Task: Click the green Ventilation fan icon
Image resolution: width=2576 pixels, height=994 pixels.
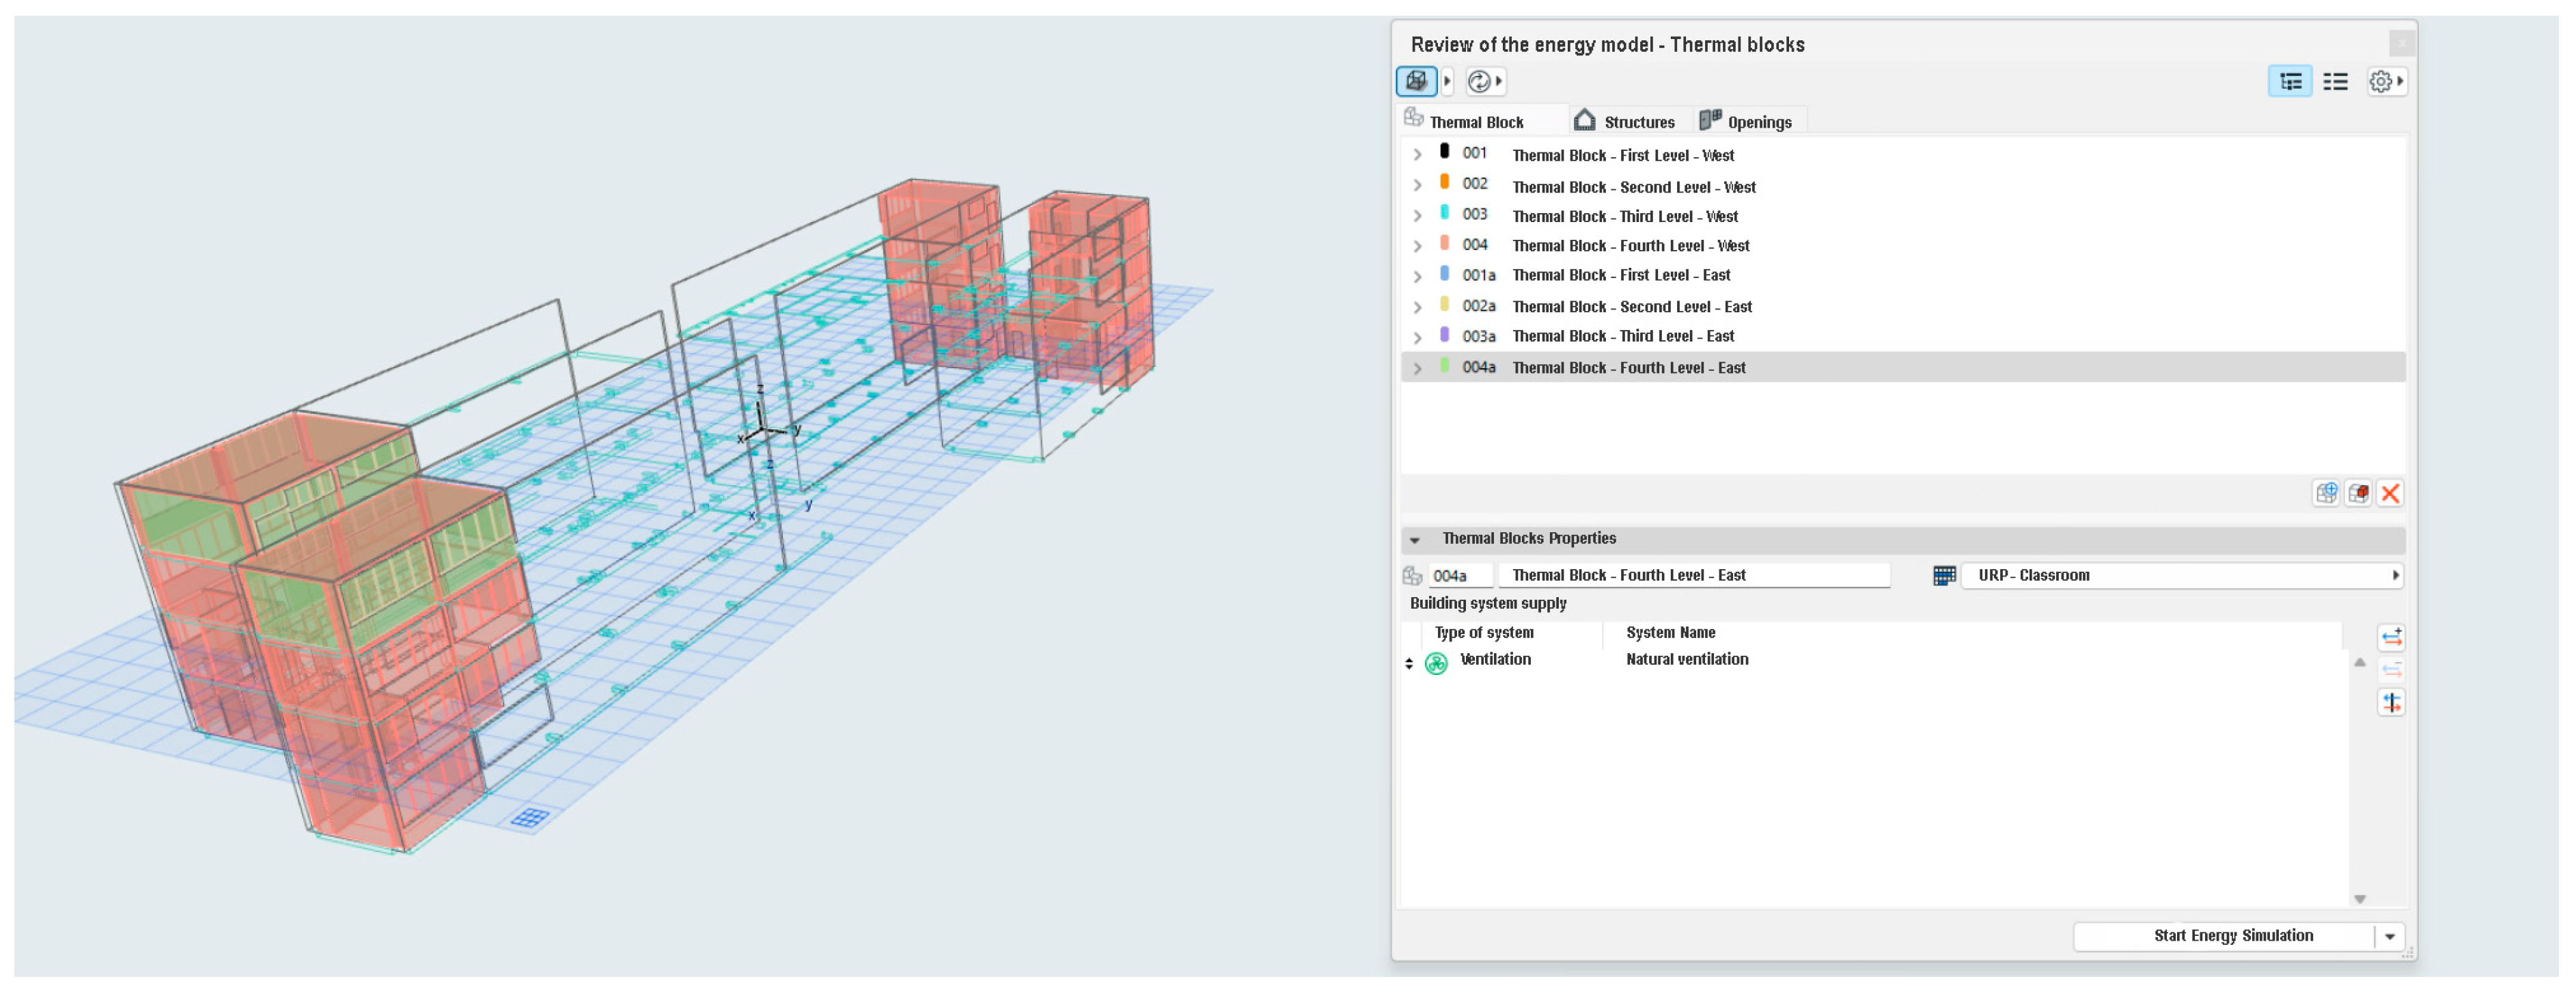Action: pos(1436,663)
